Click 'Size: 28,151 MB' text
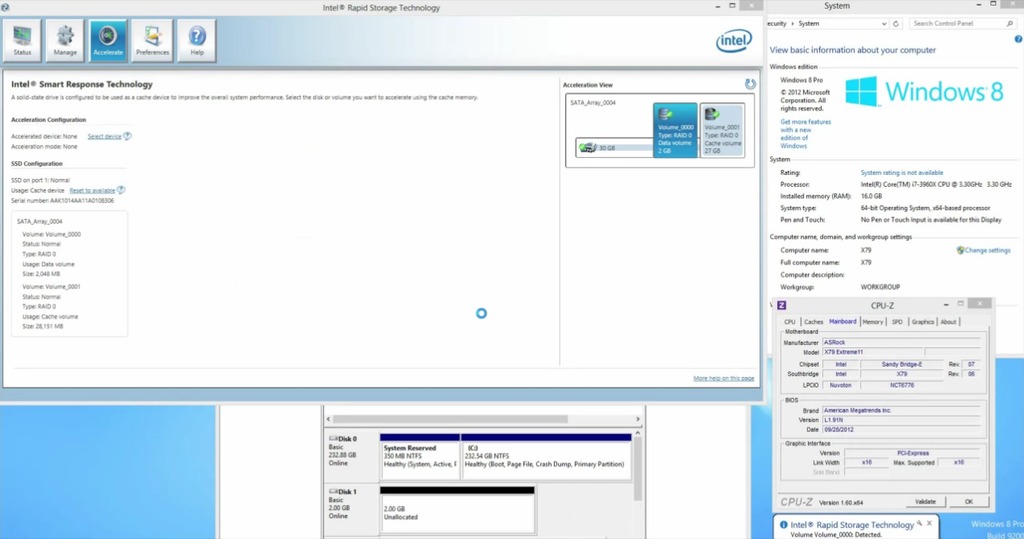The image size is (1024, 539). (x=42, y=326)
